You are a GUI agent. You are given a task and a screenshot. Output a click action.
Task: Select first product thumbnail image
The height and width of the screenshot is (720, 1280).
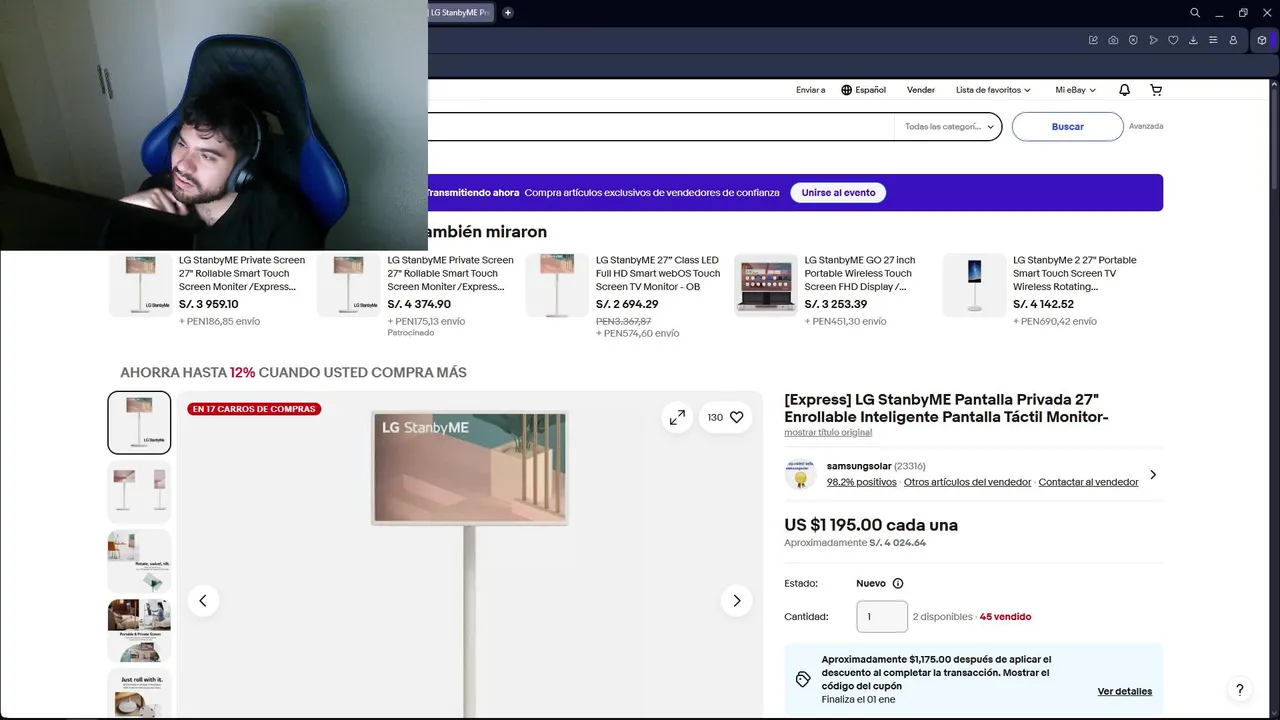pyautogui.click(x=139, y=423)
